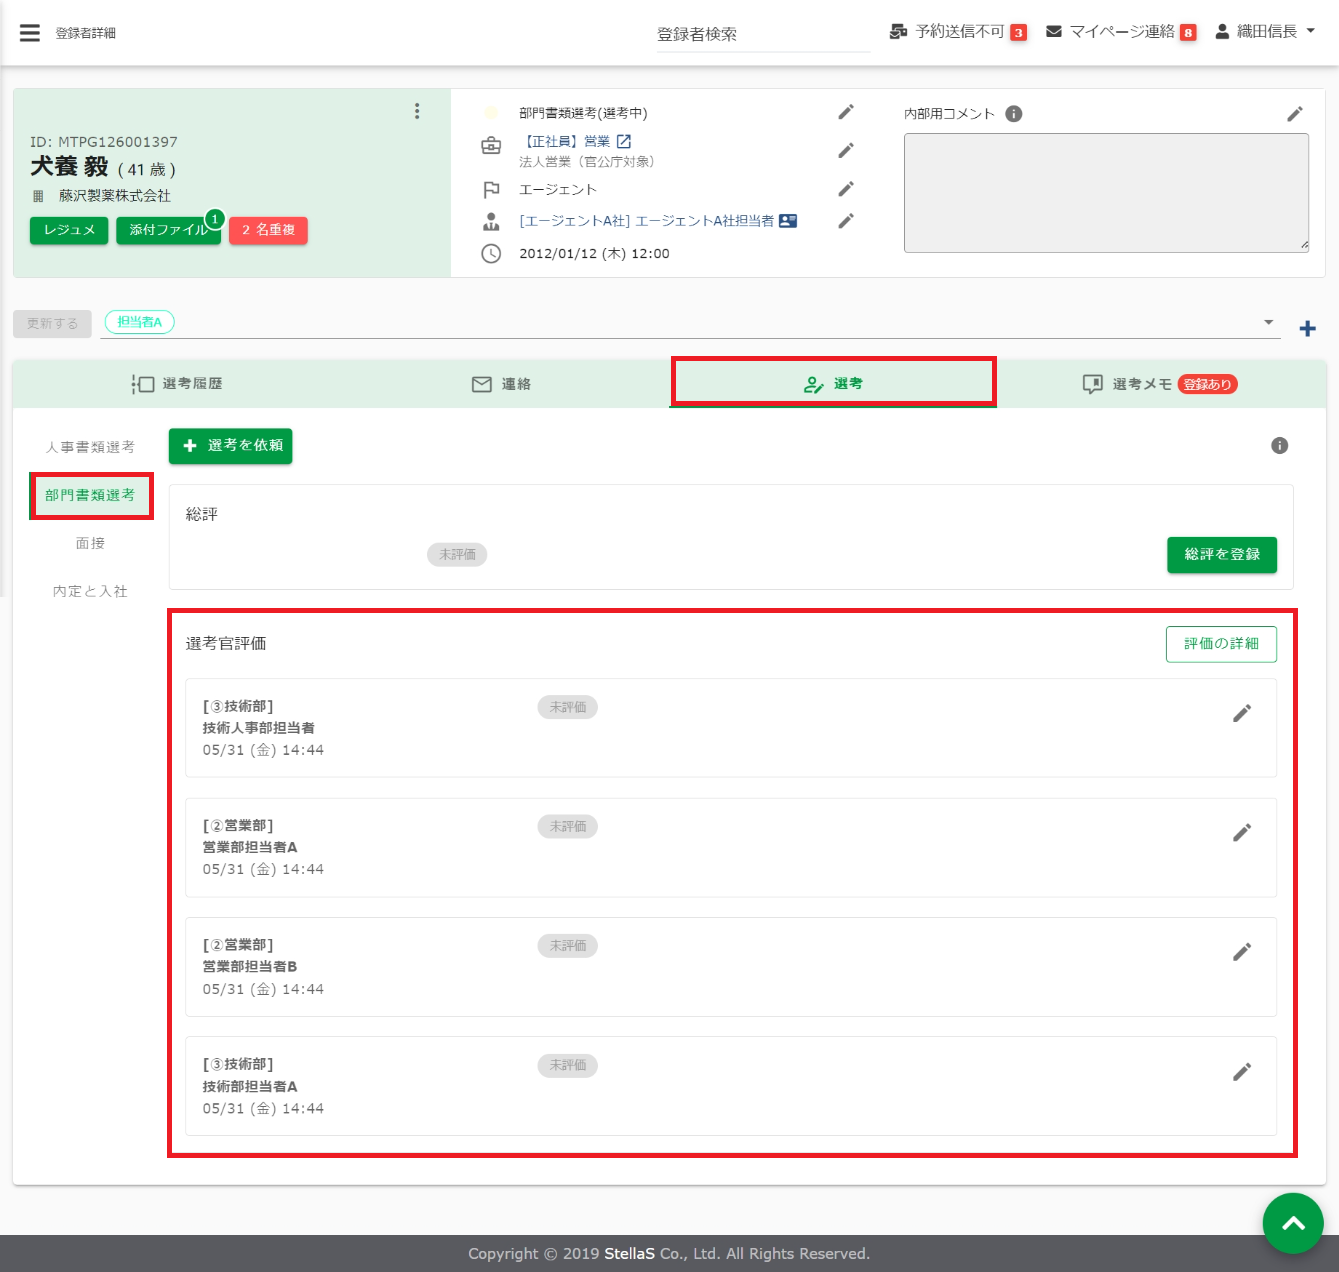Click the blue plus icon to add assignee
This screenshot has height=1272, width=1339.
[1307, 329]
